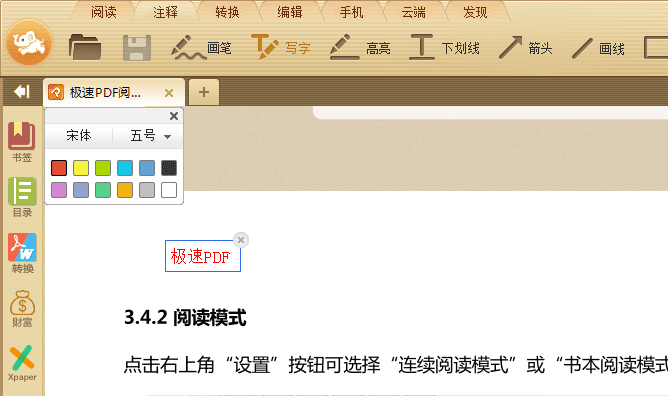
Task: Choose the 高亮 highlight tool
Action: click(360, 47)
